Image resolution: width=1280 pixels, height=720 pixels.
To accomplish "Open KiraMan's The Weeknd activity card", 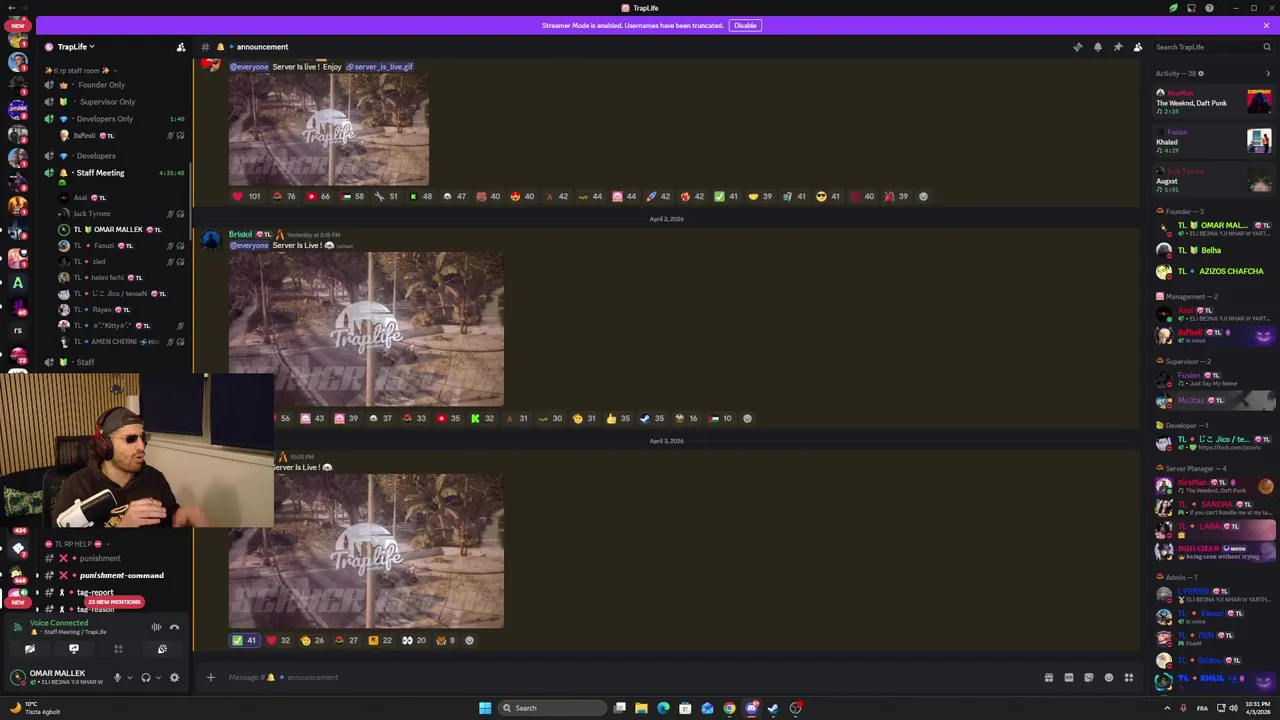I will click(1214, 102).
